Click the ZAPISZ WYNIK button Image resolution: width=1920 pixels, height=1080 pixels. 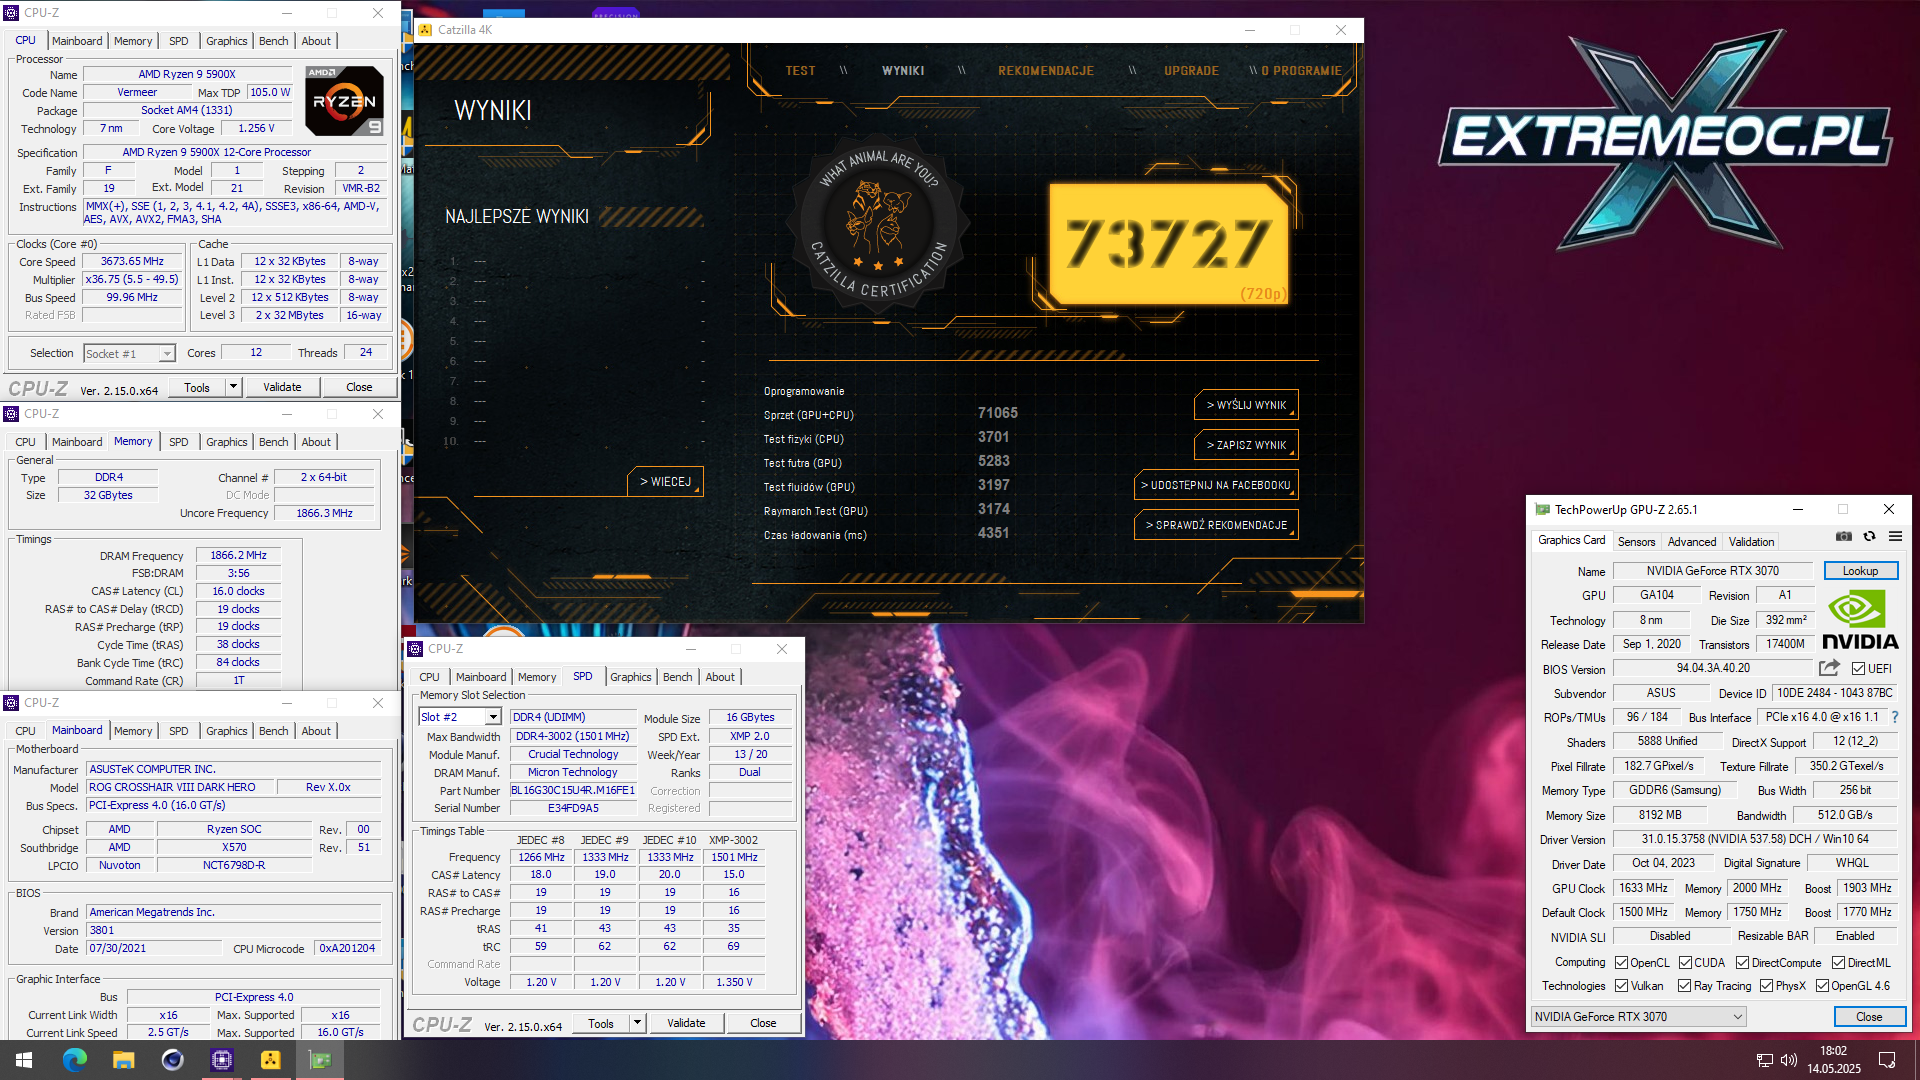tap(1246, 445)
